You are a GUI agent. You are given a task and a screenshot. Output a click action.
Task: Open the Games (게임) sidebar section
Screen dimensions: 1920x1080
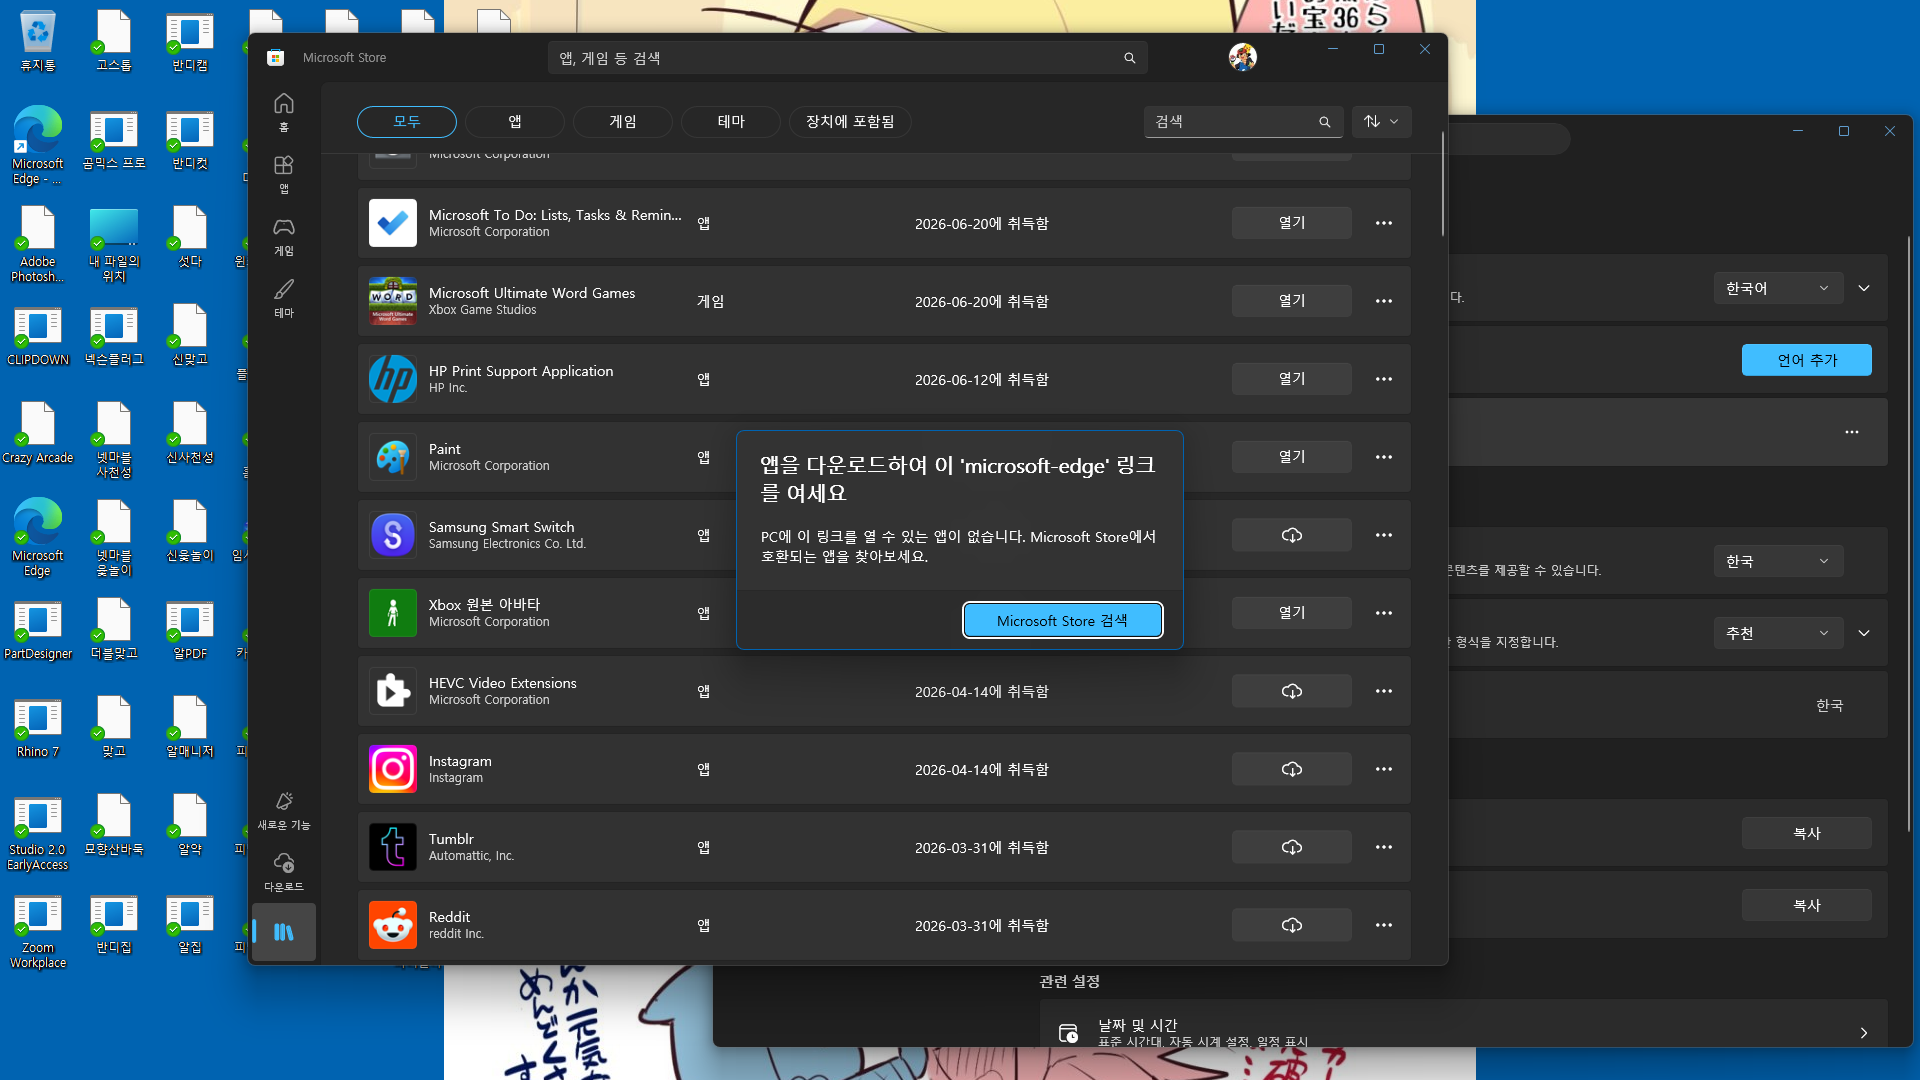coord(284,236)
